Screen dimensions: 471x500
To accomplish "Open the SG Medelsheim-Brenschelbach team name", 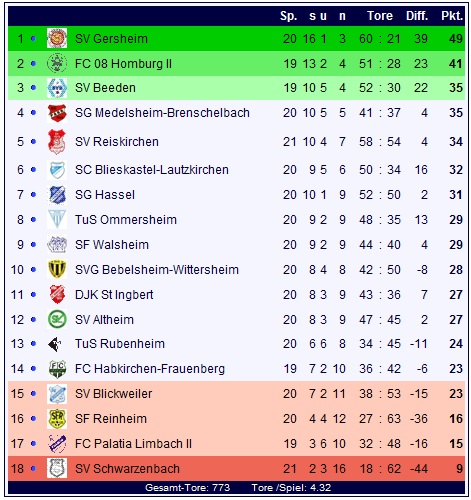I will click(162, 113).
